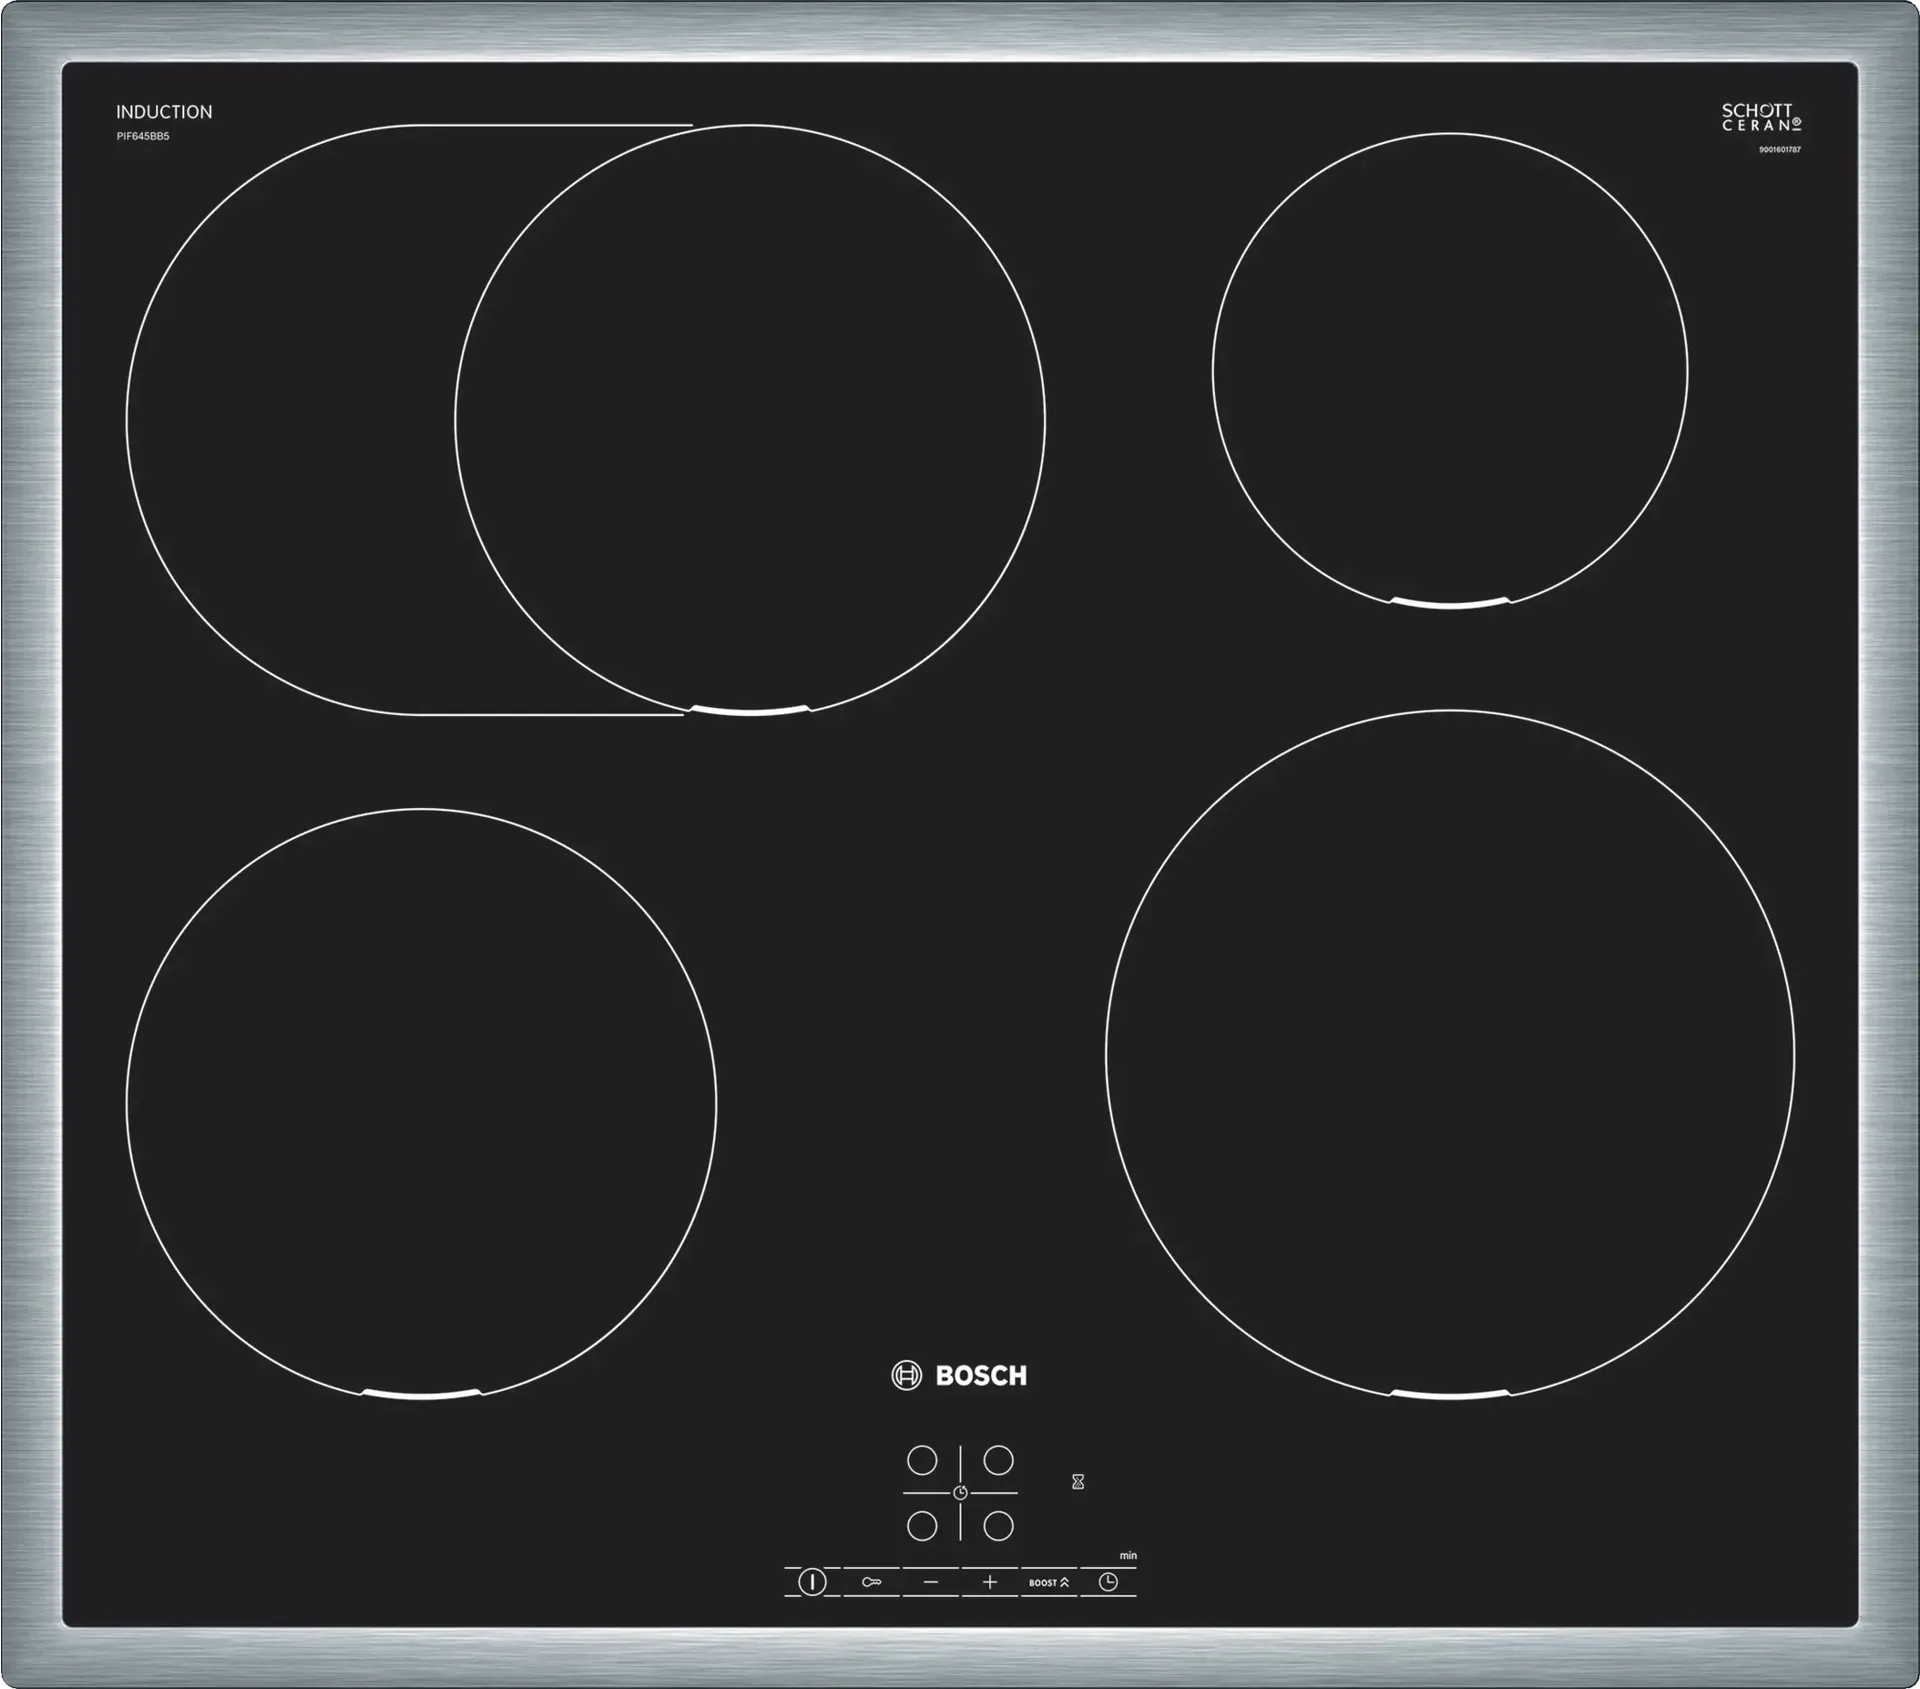Enable the child lock function
Screen dimensions: 1920x1689
872,1582
